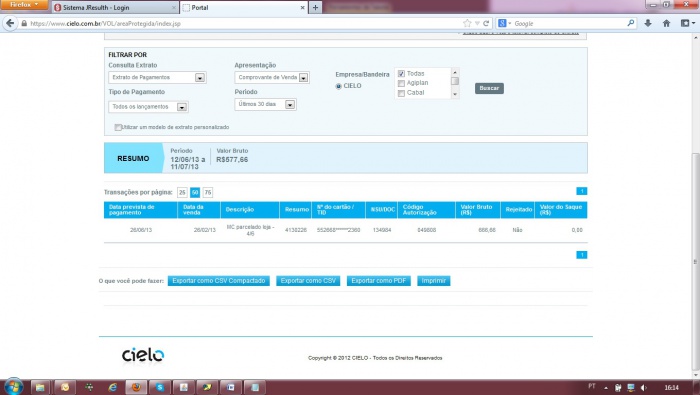Image resolution: width=700 pixels, height=395 pixels.
Task: Click the URL address field
Action: (241, 23)
